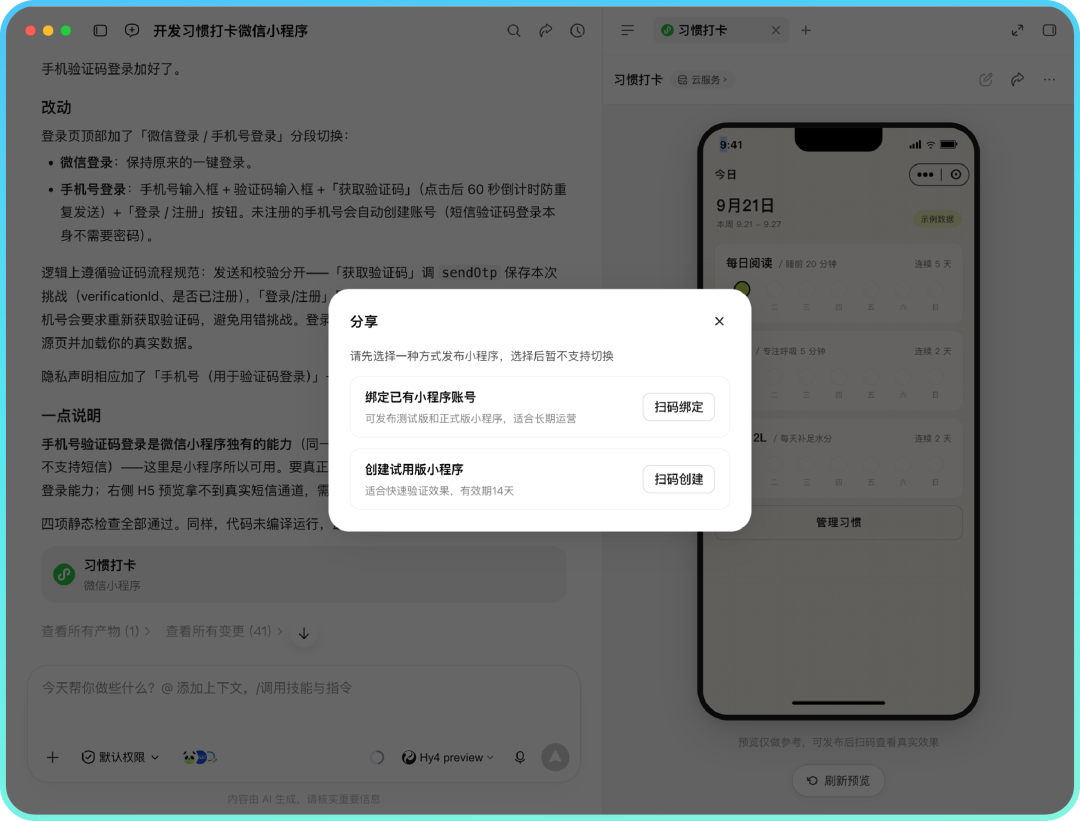Expand preview panel with arrows icon
This screenshot has height=821, width=1080.
(x=1017, y=30)
